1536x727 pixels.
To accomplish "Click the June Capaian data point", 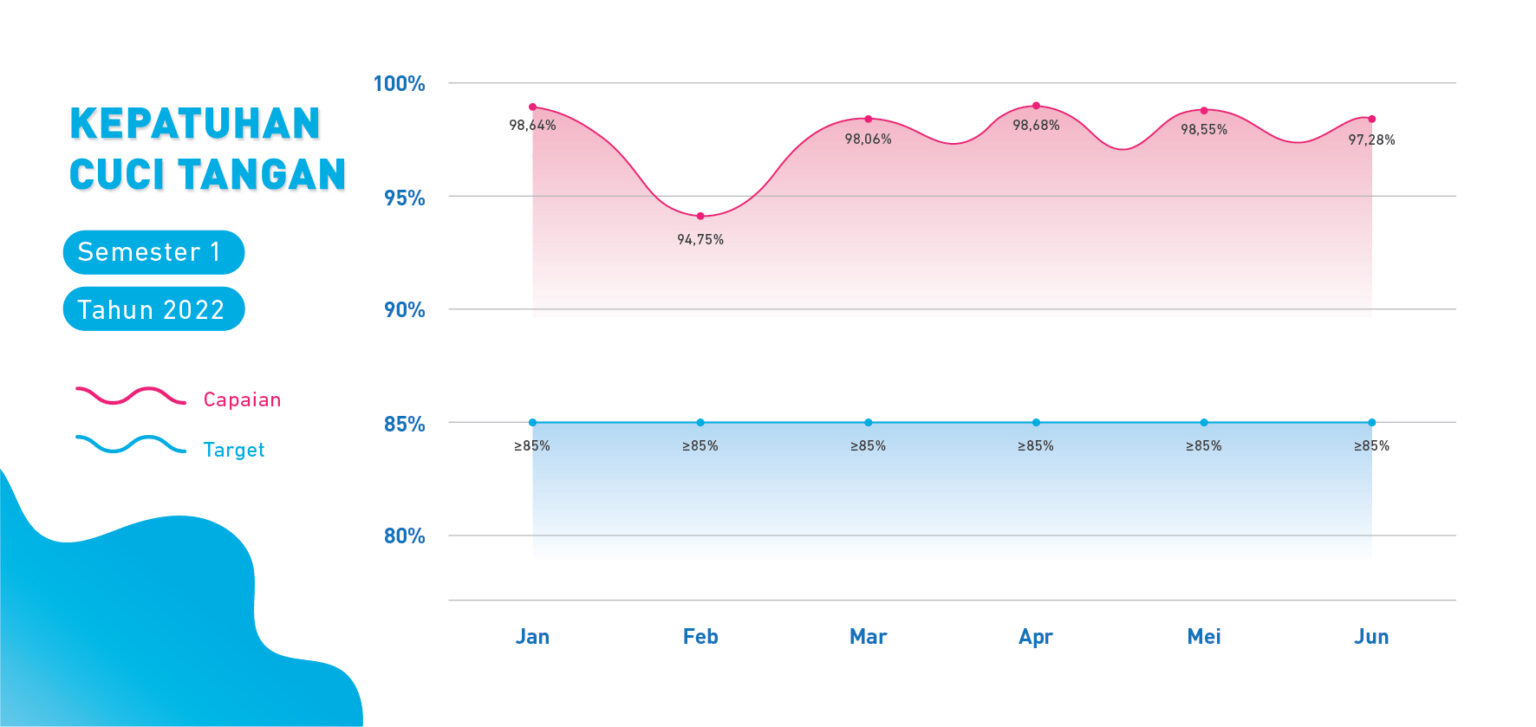I will [x=1372, y=119].
